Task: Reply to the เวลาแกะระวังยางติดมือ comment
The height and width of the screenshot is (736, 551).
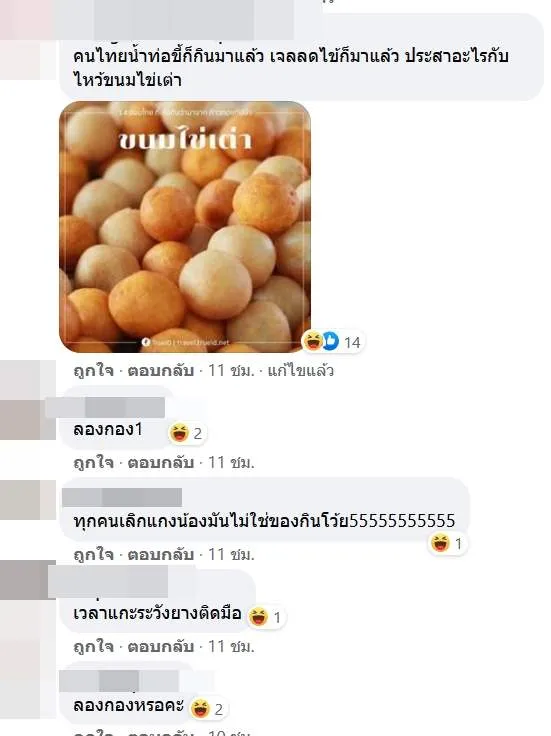Action: click(x=161, y=647)
